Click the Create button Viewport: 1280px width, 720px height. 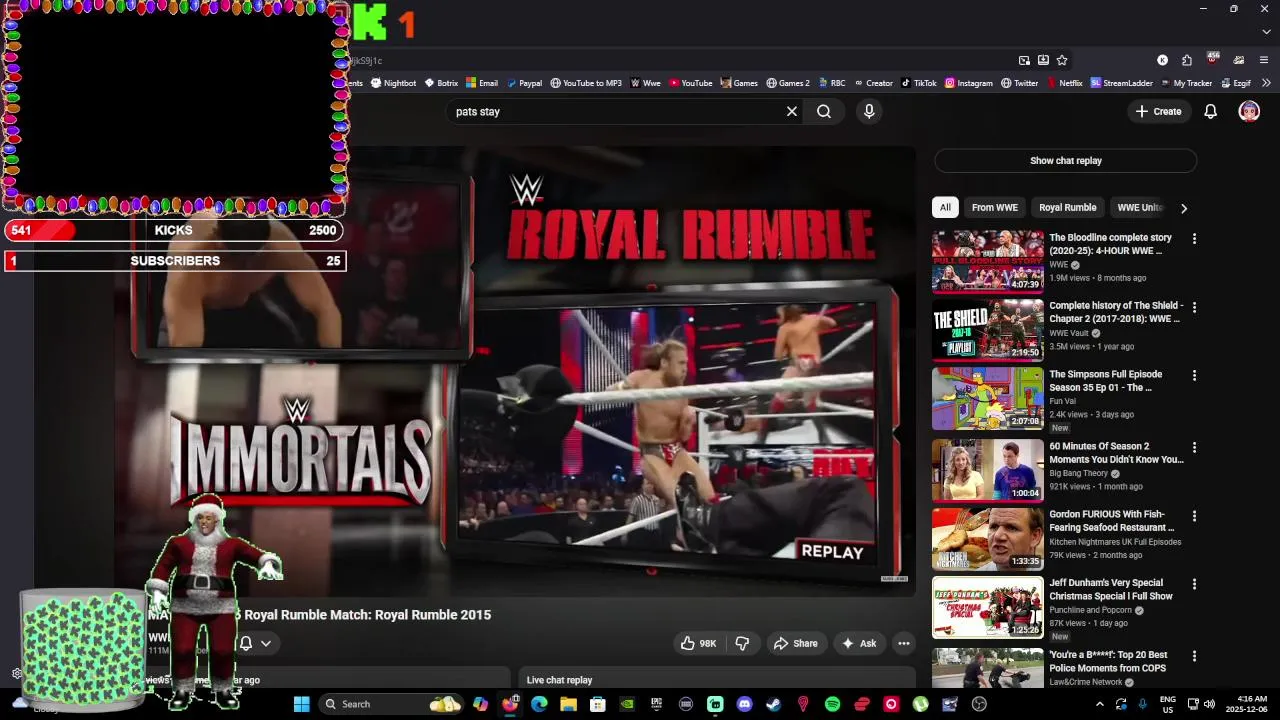[x=1158, y=112]
